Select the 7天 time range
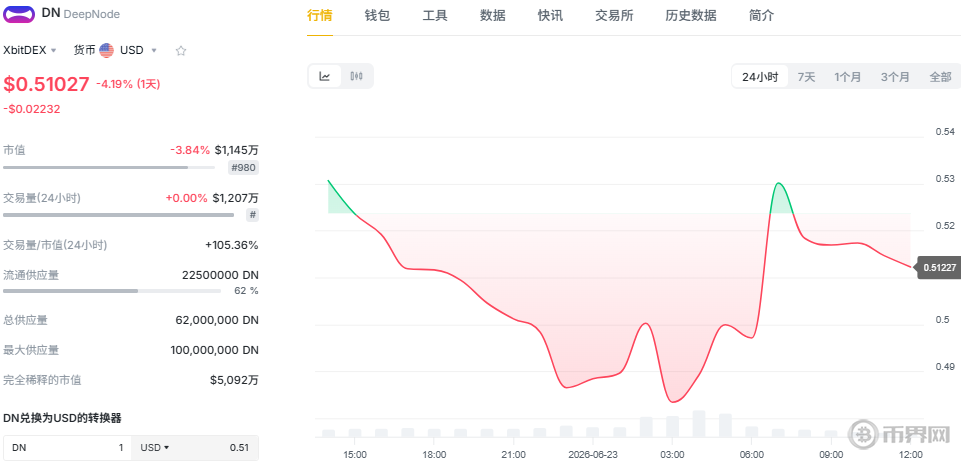Image resolution: width=961 pixels, height=462 pixels. (x=806, y=77)
